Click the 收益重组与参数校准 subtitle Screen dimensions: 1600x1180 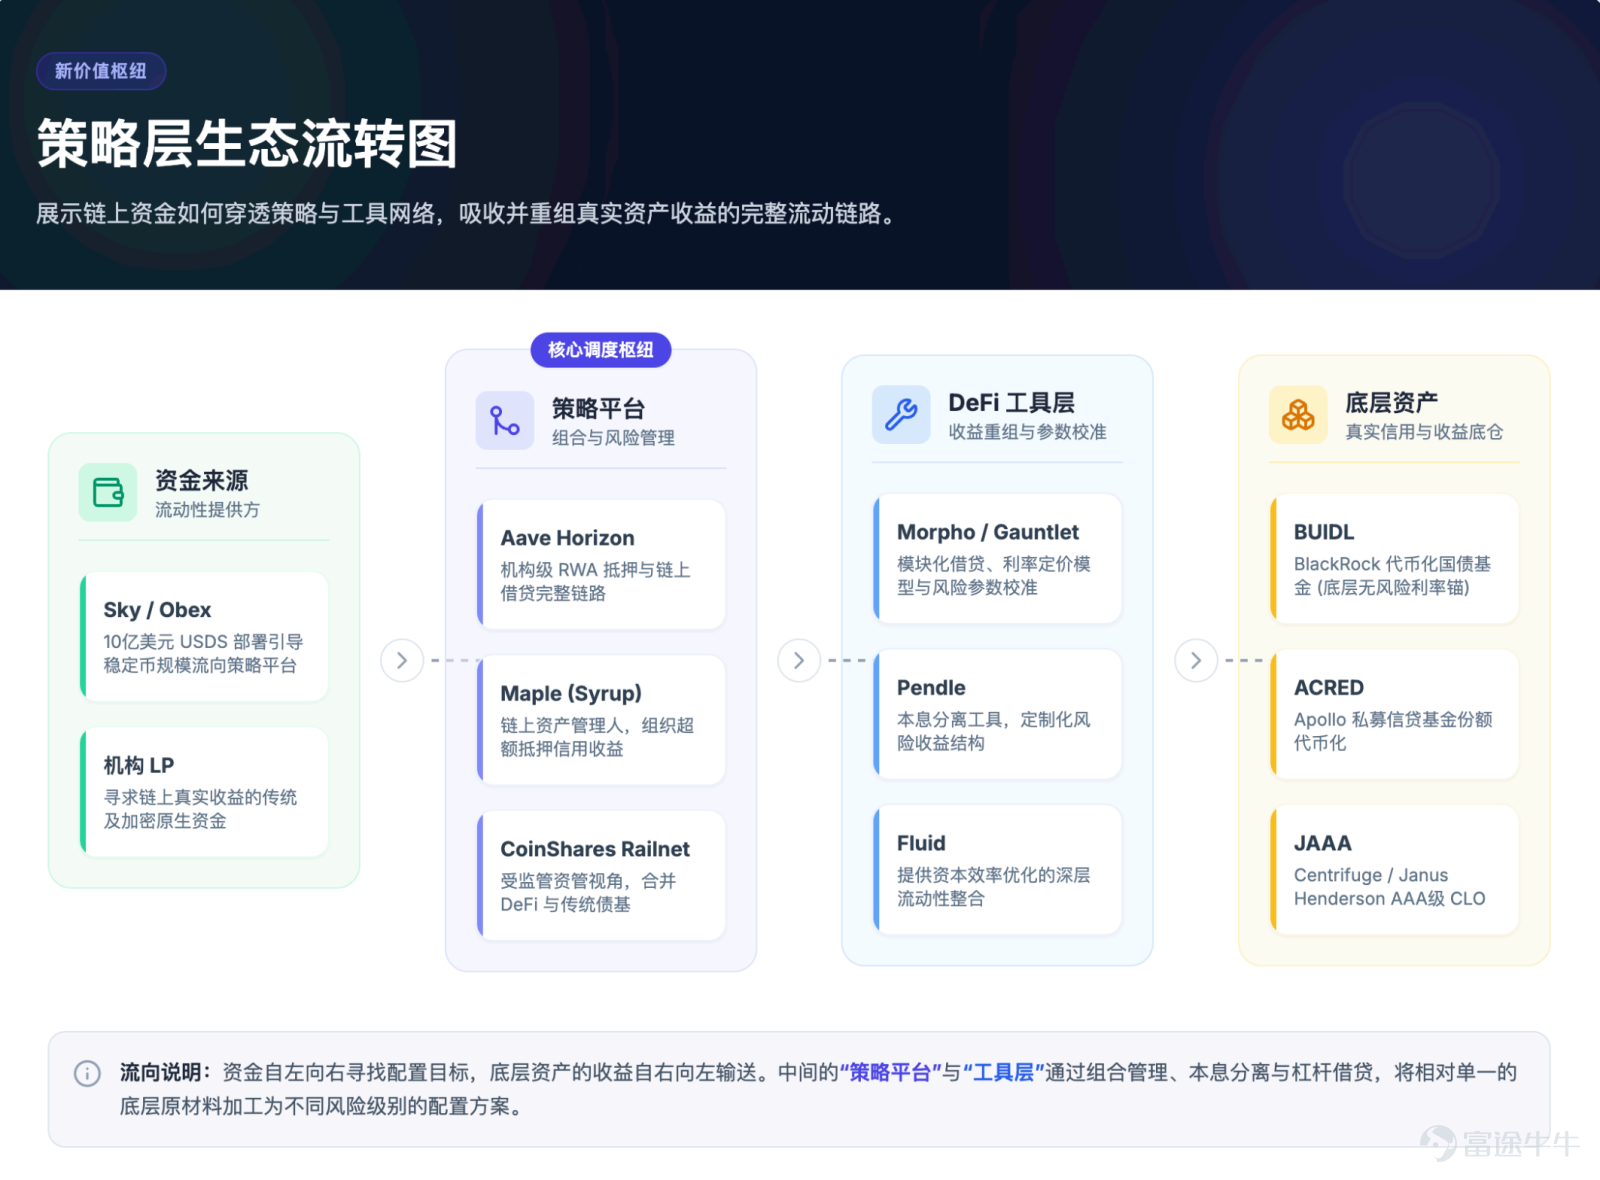pyautogui.click(x=1027, y=432)
